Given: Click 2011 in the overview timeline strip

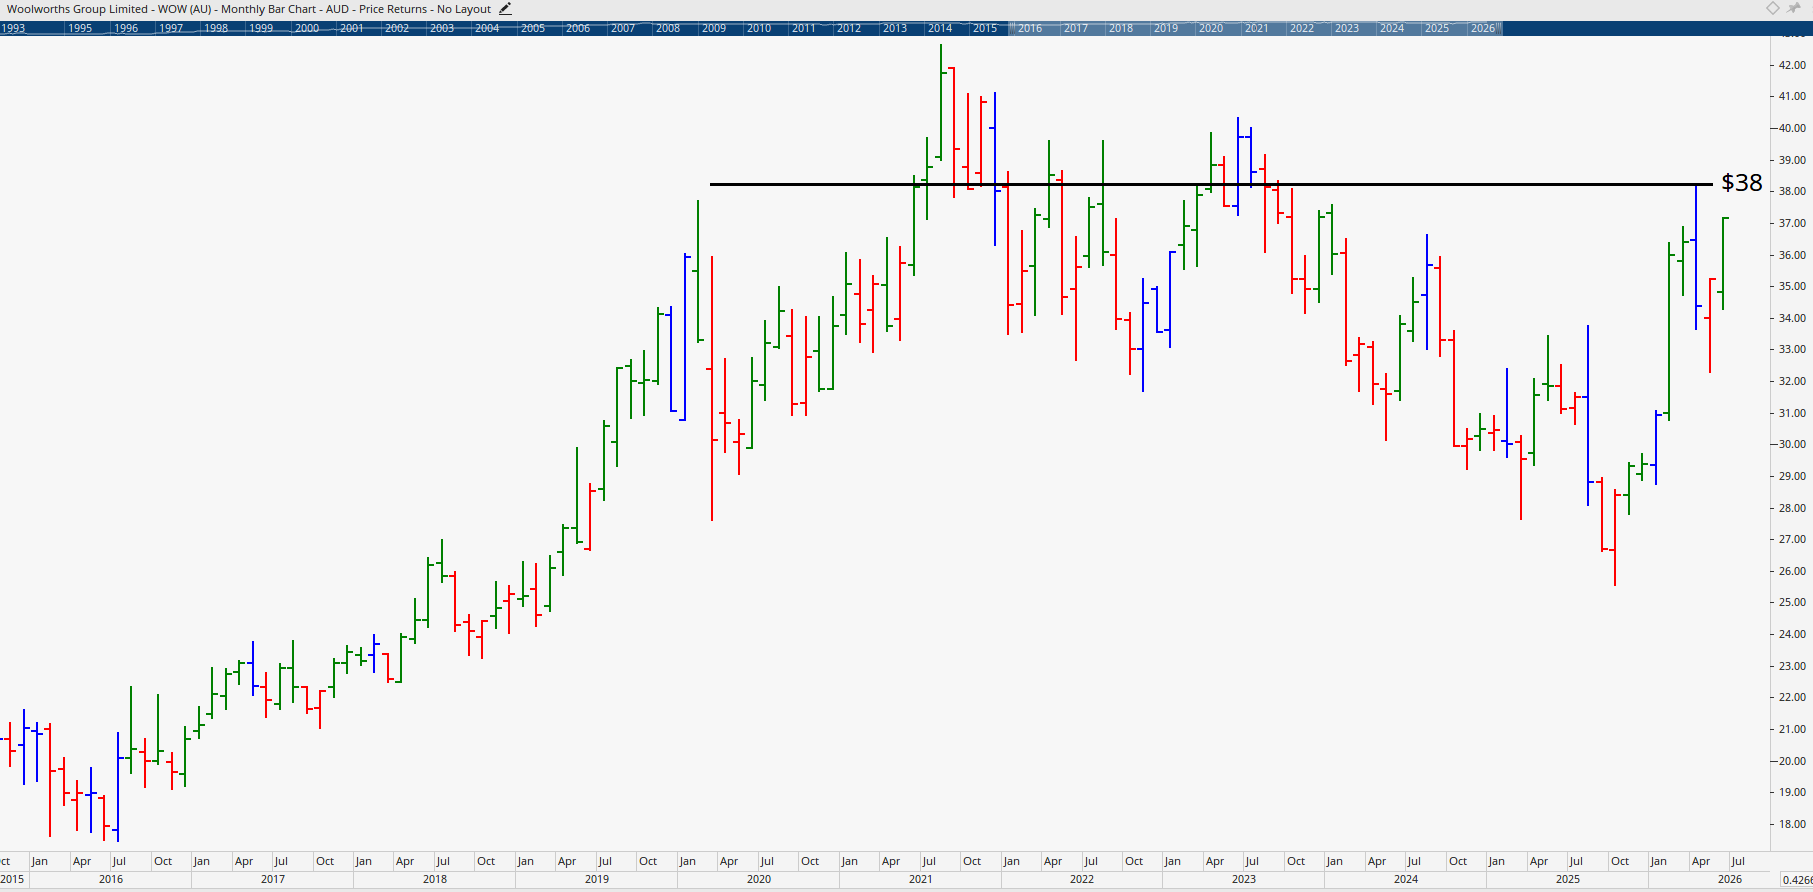Looking at the screenshot, I should [x=804, y=29].
